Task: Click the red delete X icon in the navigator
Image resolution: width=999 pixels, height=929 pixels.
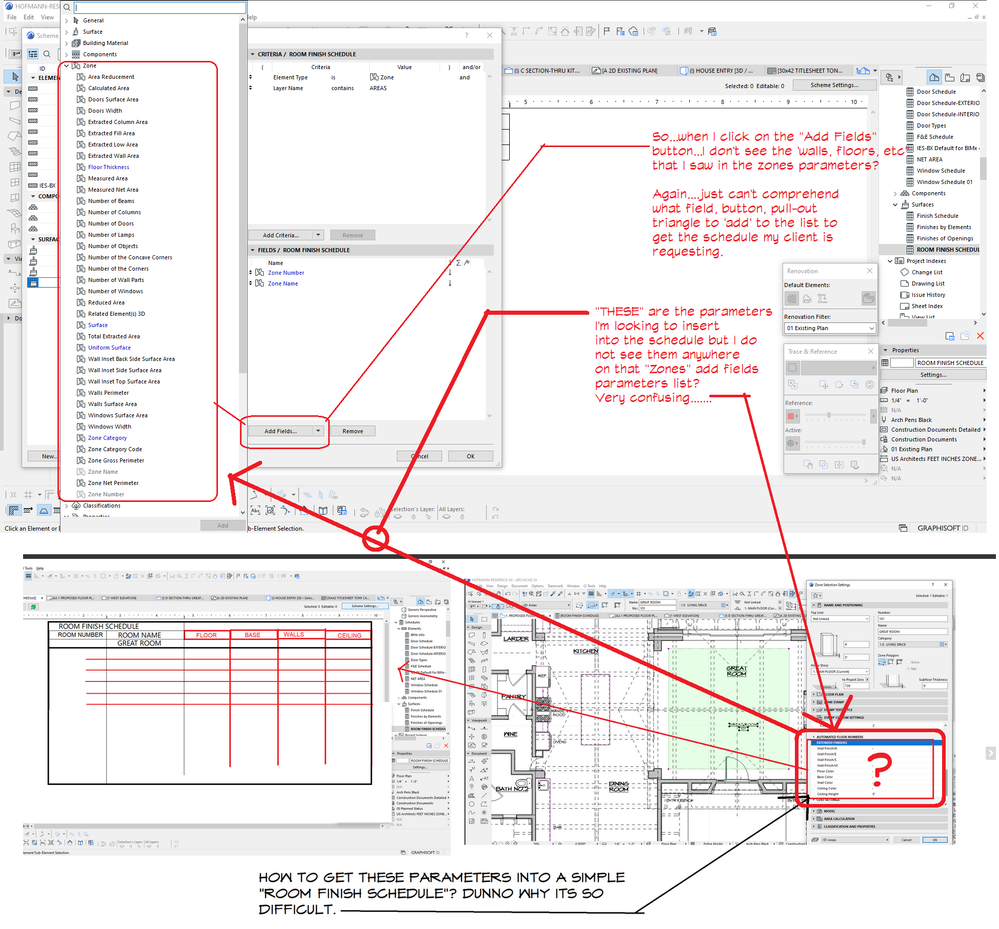Action: coord(981,336)
